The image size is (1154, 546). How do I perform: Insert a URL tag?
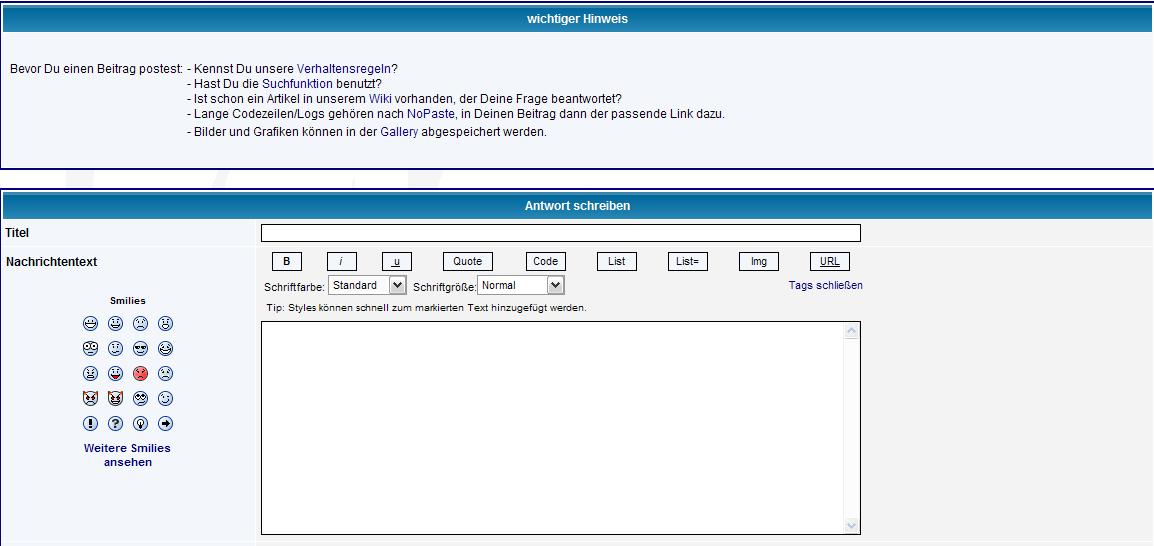click(x=829, y=261)
